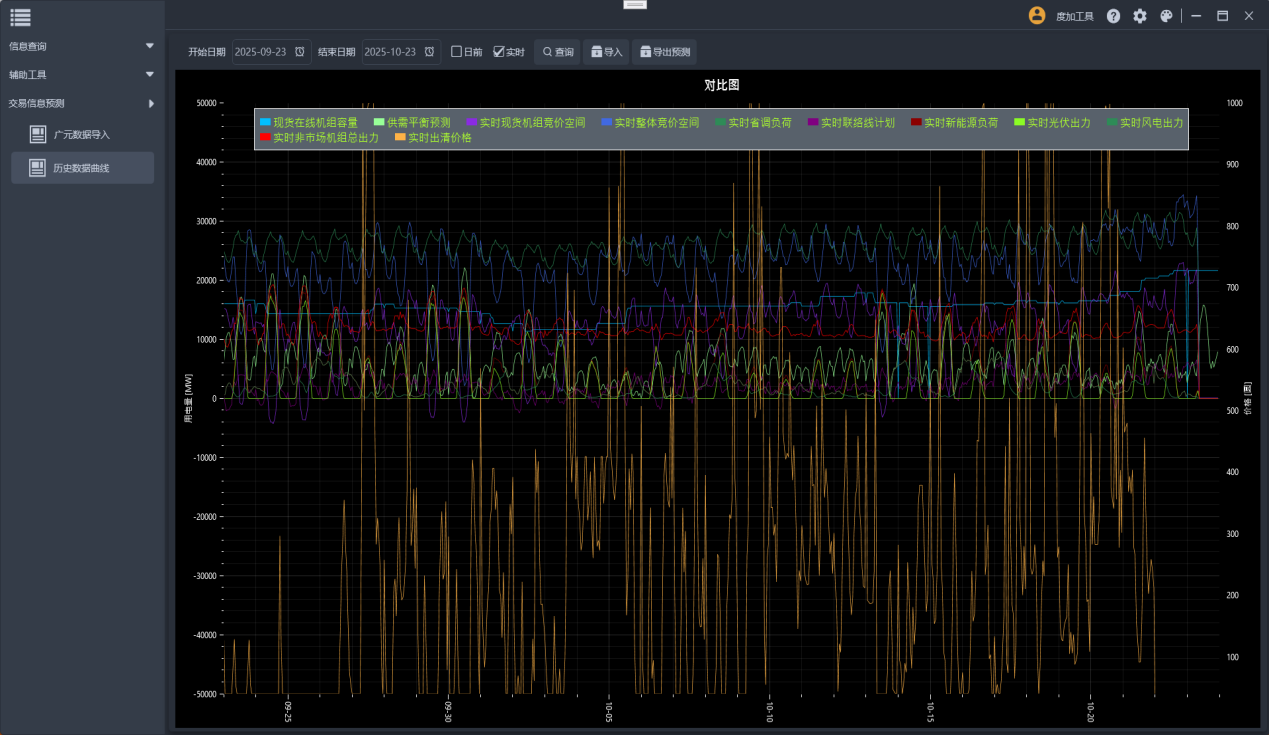Click the hamburger list menu icon
The image size is (1269, 735).
pyautogui.click(x=20, y=16)
